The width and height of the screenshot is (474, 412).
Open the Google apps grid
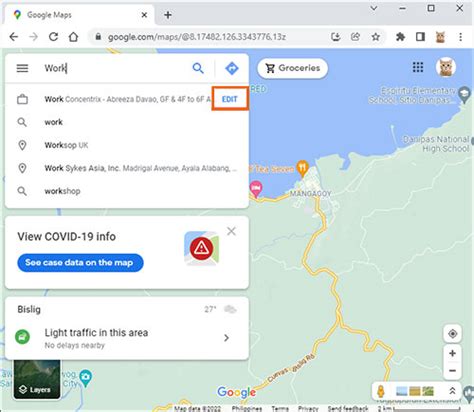point(418,67)
